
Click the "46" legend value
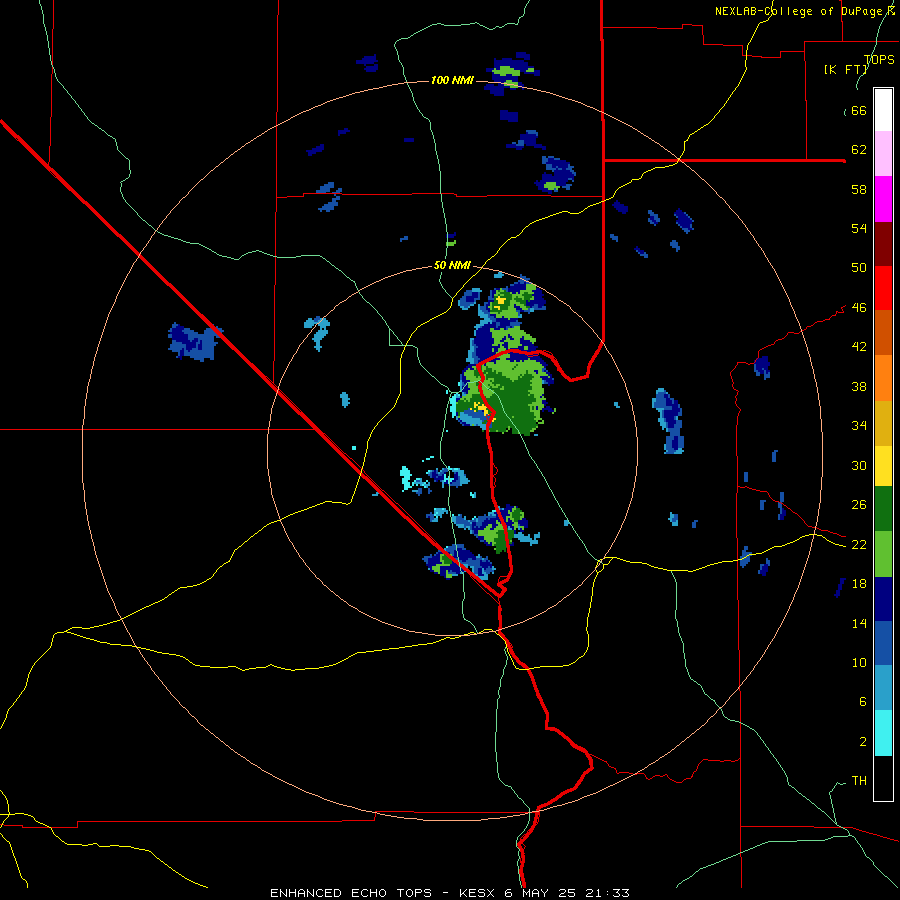tap(859, 308)
